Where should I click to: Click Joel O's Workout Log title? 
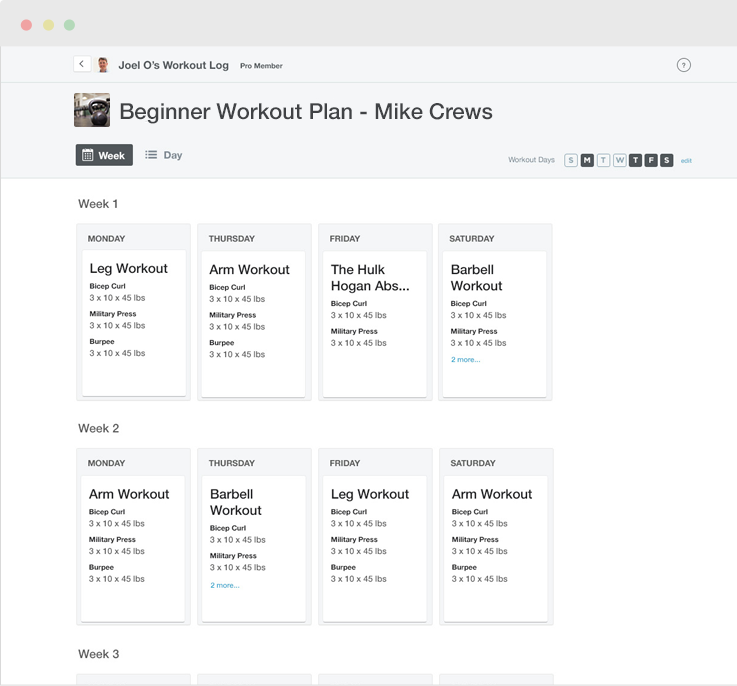coord(173,65)
